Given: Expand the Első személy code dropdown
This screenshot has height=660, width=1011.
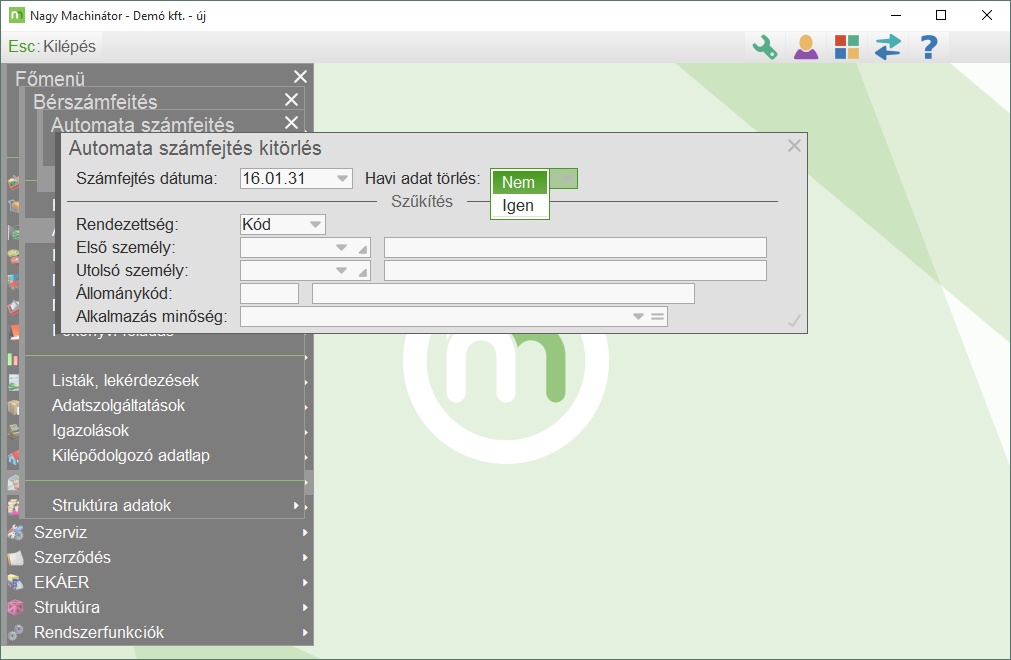Looking at the screenshot, I should (x=342, y=248).
